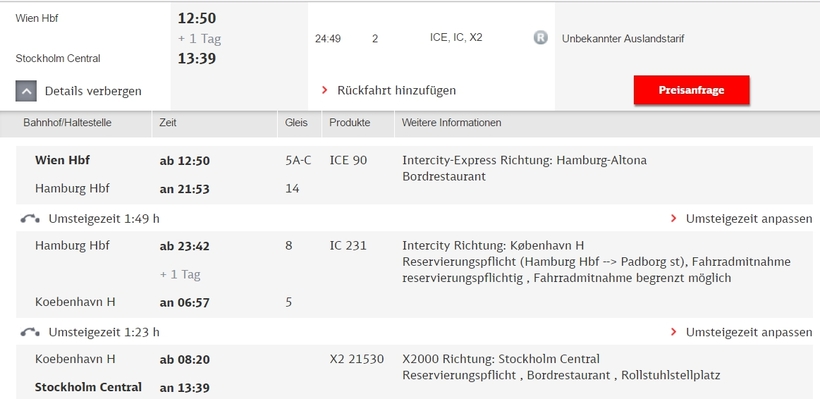Click the transfer icon next to Umsteigezeit 1:23 h
820x399 pixels.
(x=30, y=332)
